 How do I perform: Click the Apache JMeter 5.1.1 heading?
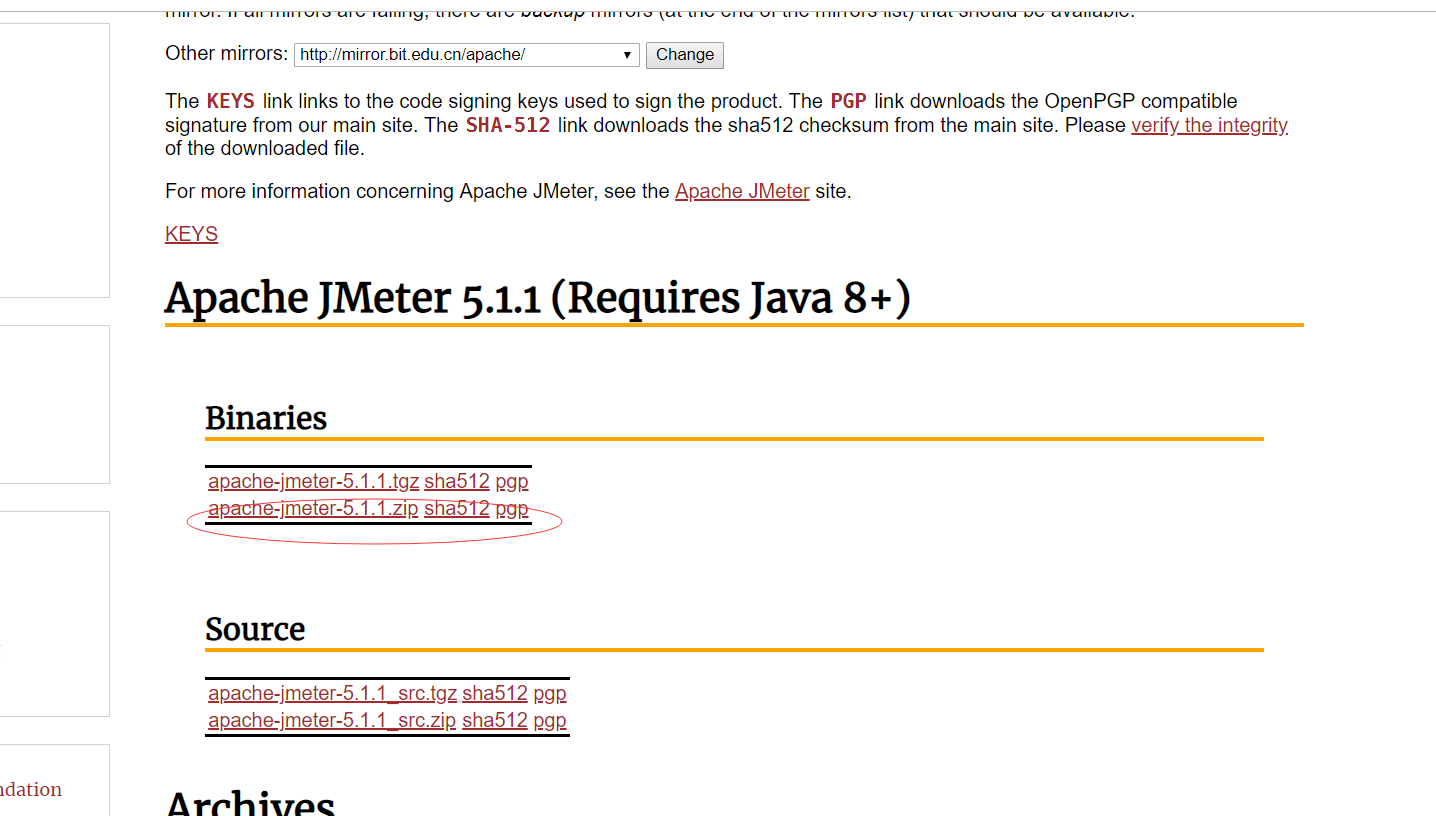pyautogui.click(x=538, y=298)
